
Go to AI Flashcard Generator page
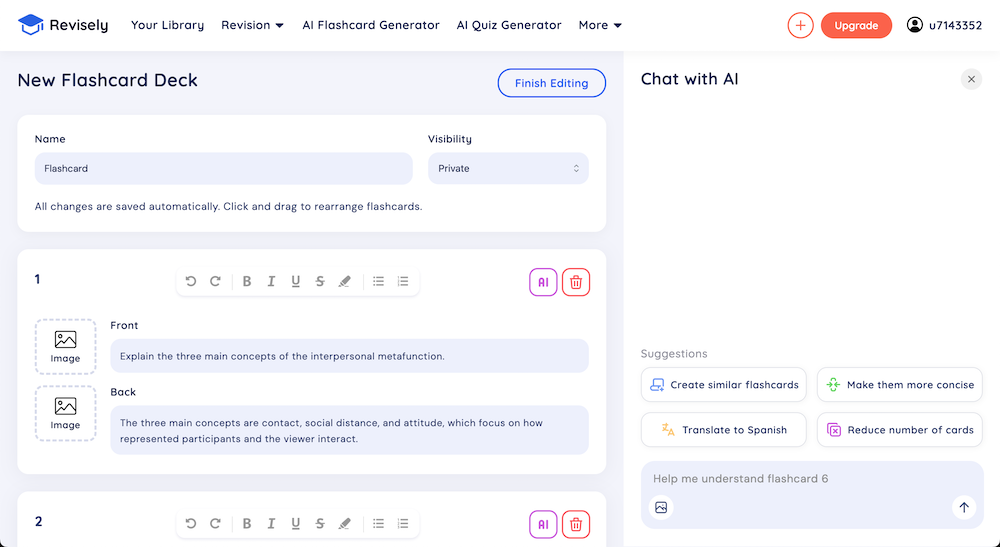coord(371,25)
